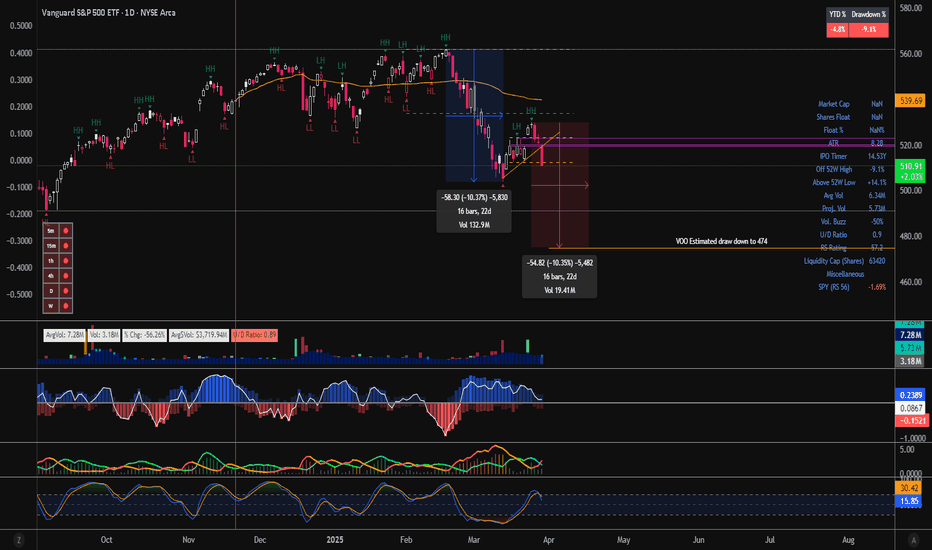
Task: Click the red dot beside 4h timeframe
Action: tap(65, 276)
